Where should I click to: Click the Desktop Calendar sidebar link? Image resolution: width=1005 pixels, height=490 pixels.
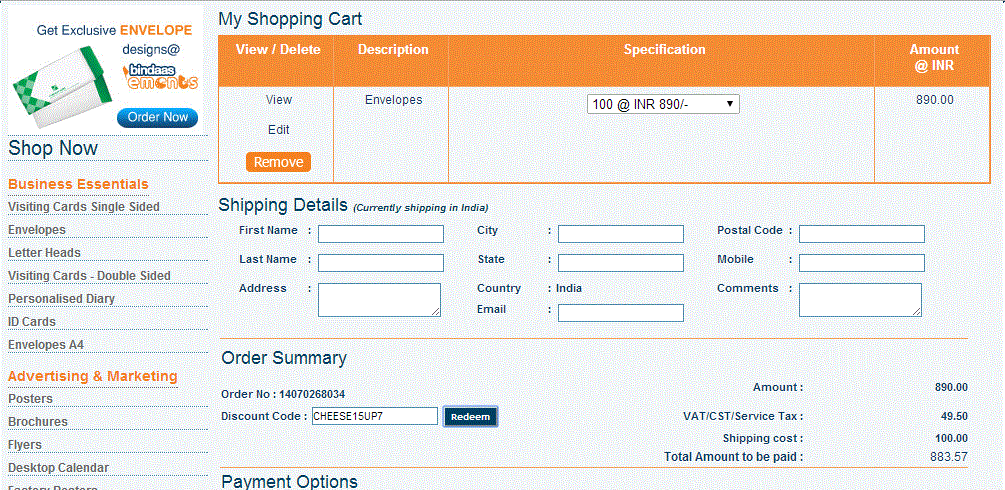58,468
